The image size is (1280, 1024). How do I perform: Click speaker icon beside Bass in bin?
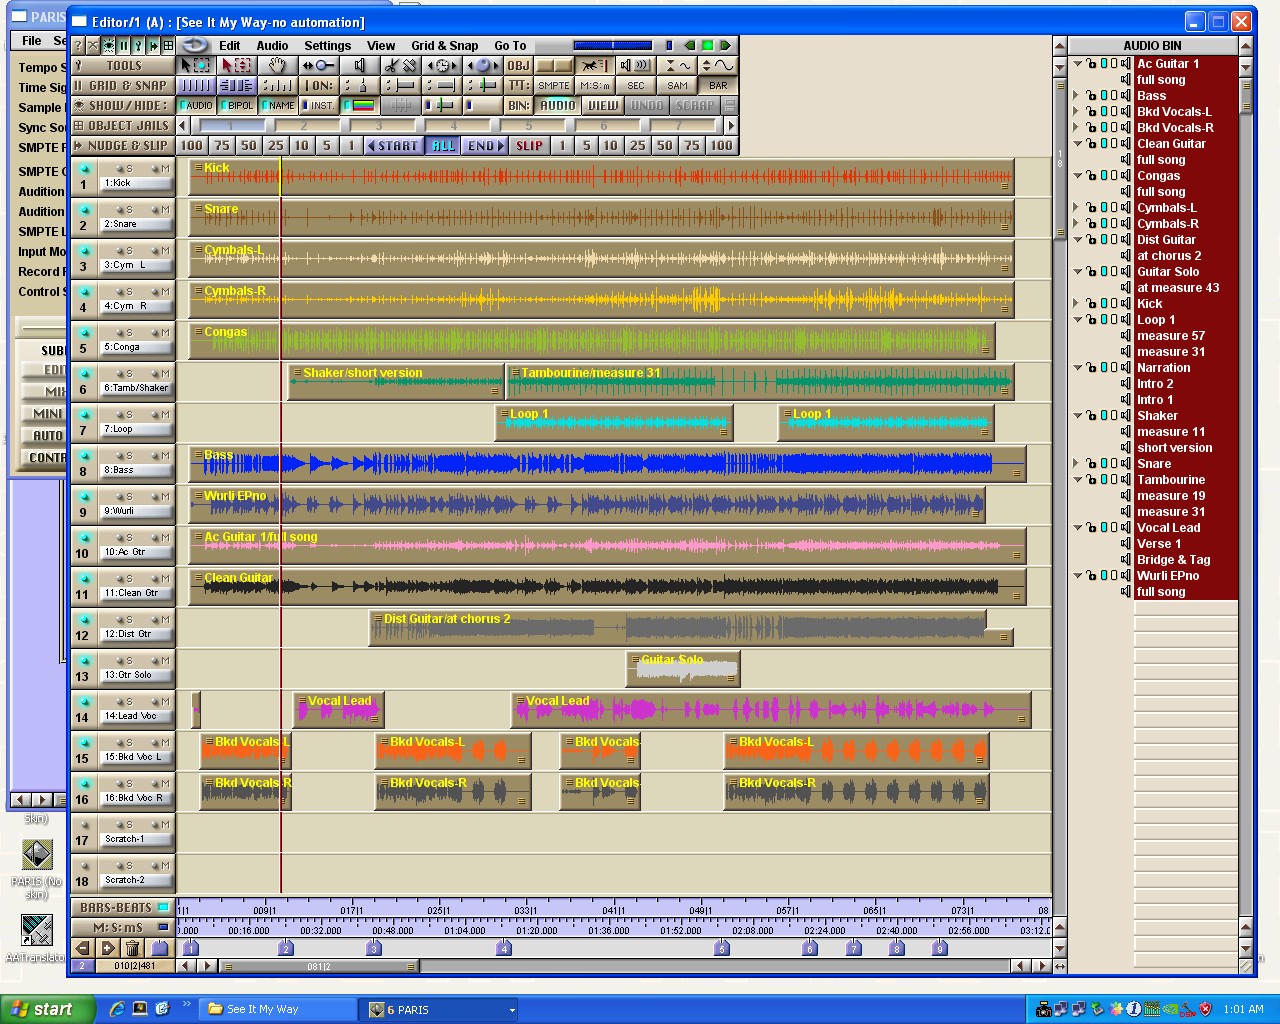(x=1125, y=96)
